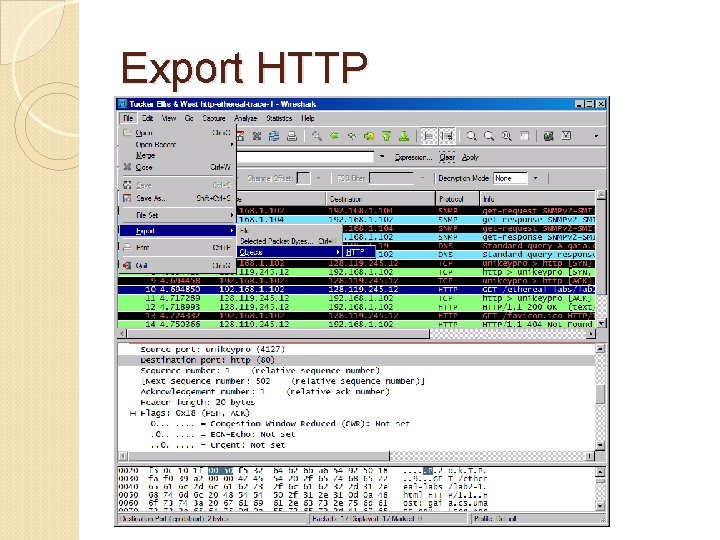The width and height of the screenshot is (720, 540).
Task: Reset zoom to normal size icon
Action: click(x=506, y=136)
